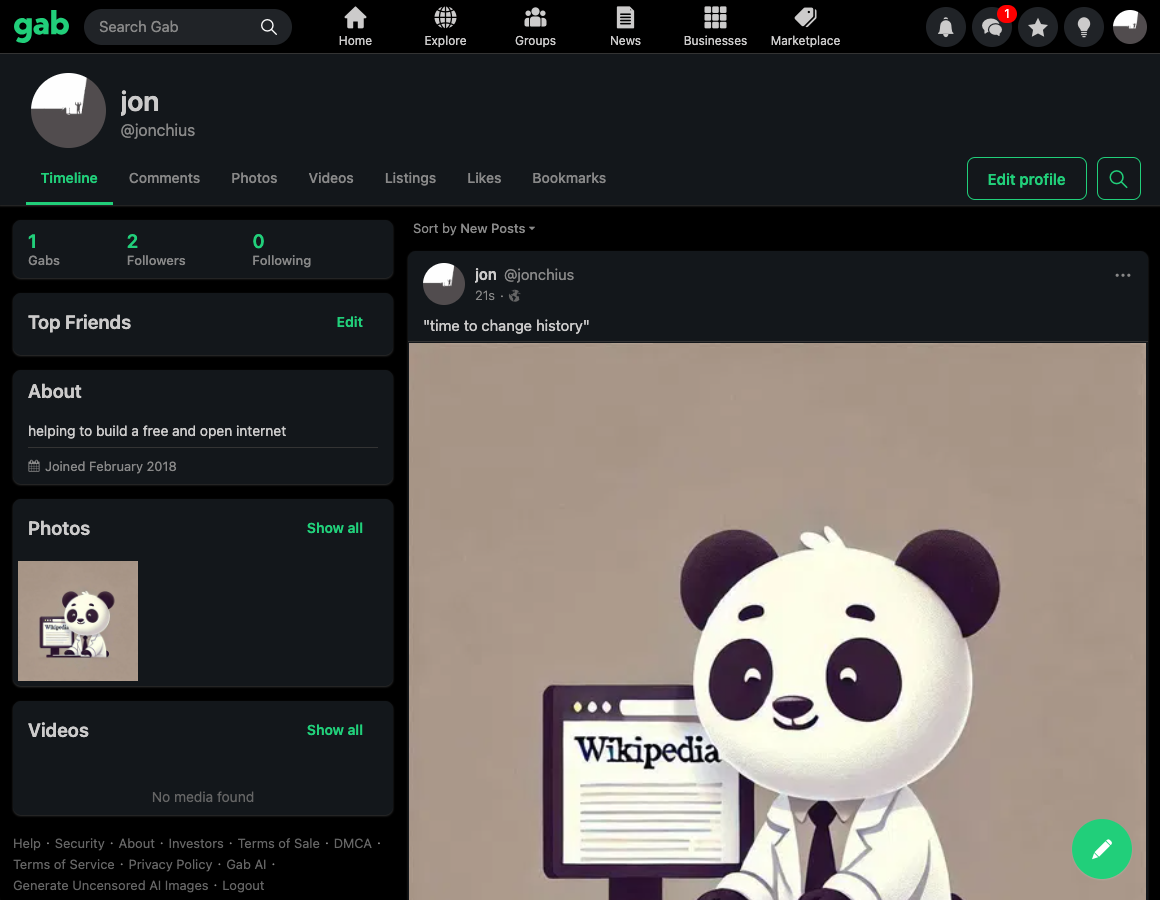
Task: Open the Sort by New Posts dropdown
Action: 473,229
